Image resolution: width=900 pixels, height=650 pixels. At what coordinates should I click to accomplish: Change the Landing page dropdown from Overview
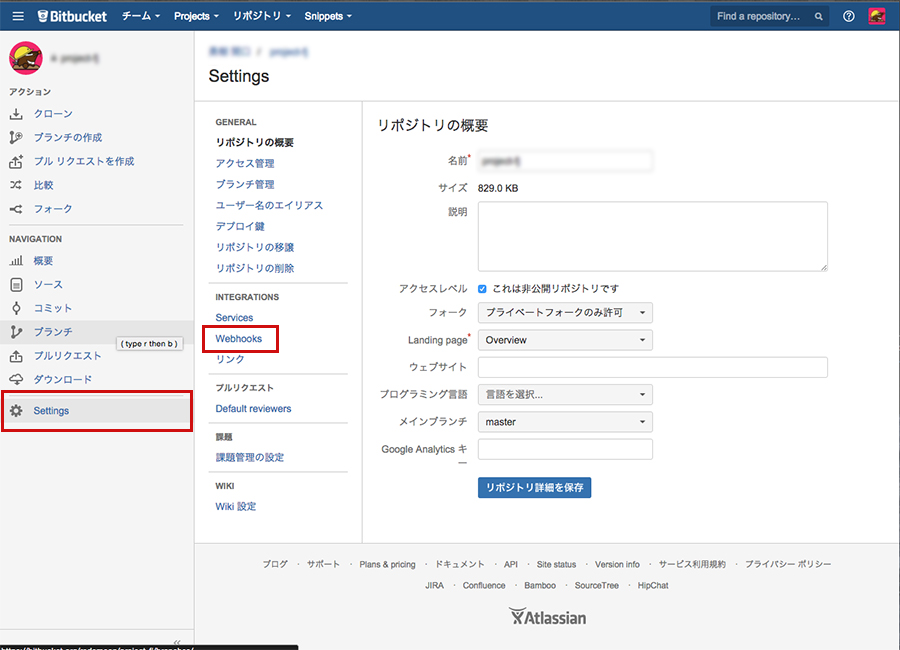tap(564, 340)
